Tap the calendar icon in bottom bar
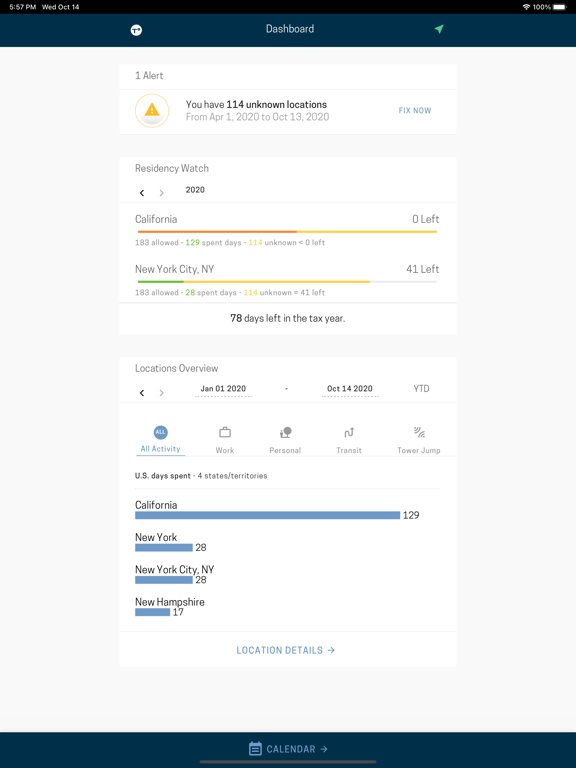 pyautogui.click(x=255, y=748)
